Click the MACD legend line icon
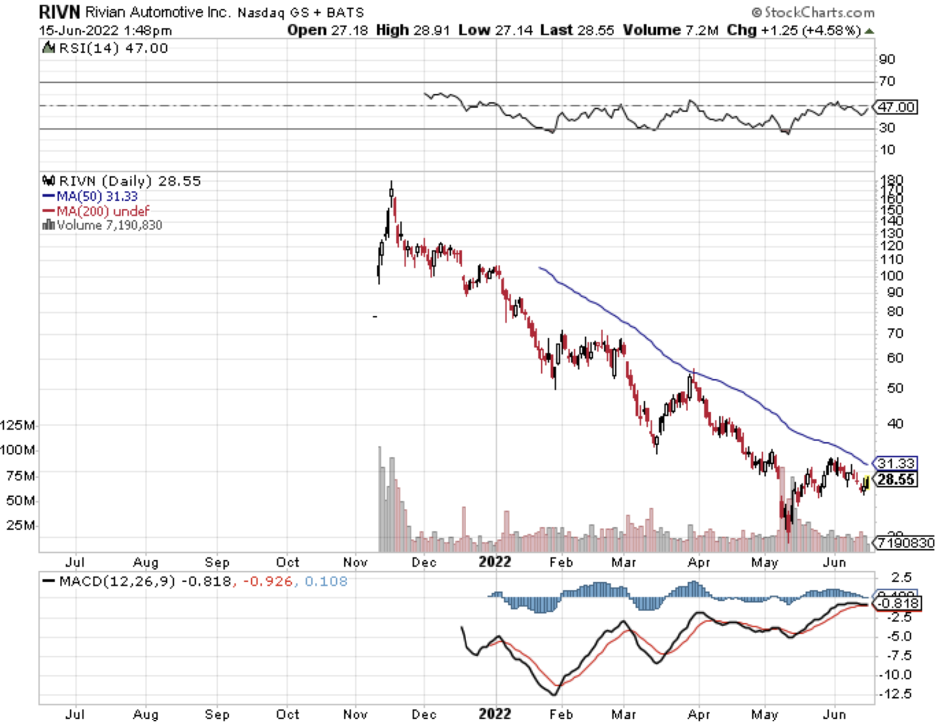 (50, 580)
